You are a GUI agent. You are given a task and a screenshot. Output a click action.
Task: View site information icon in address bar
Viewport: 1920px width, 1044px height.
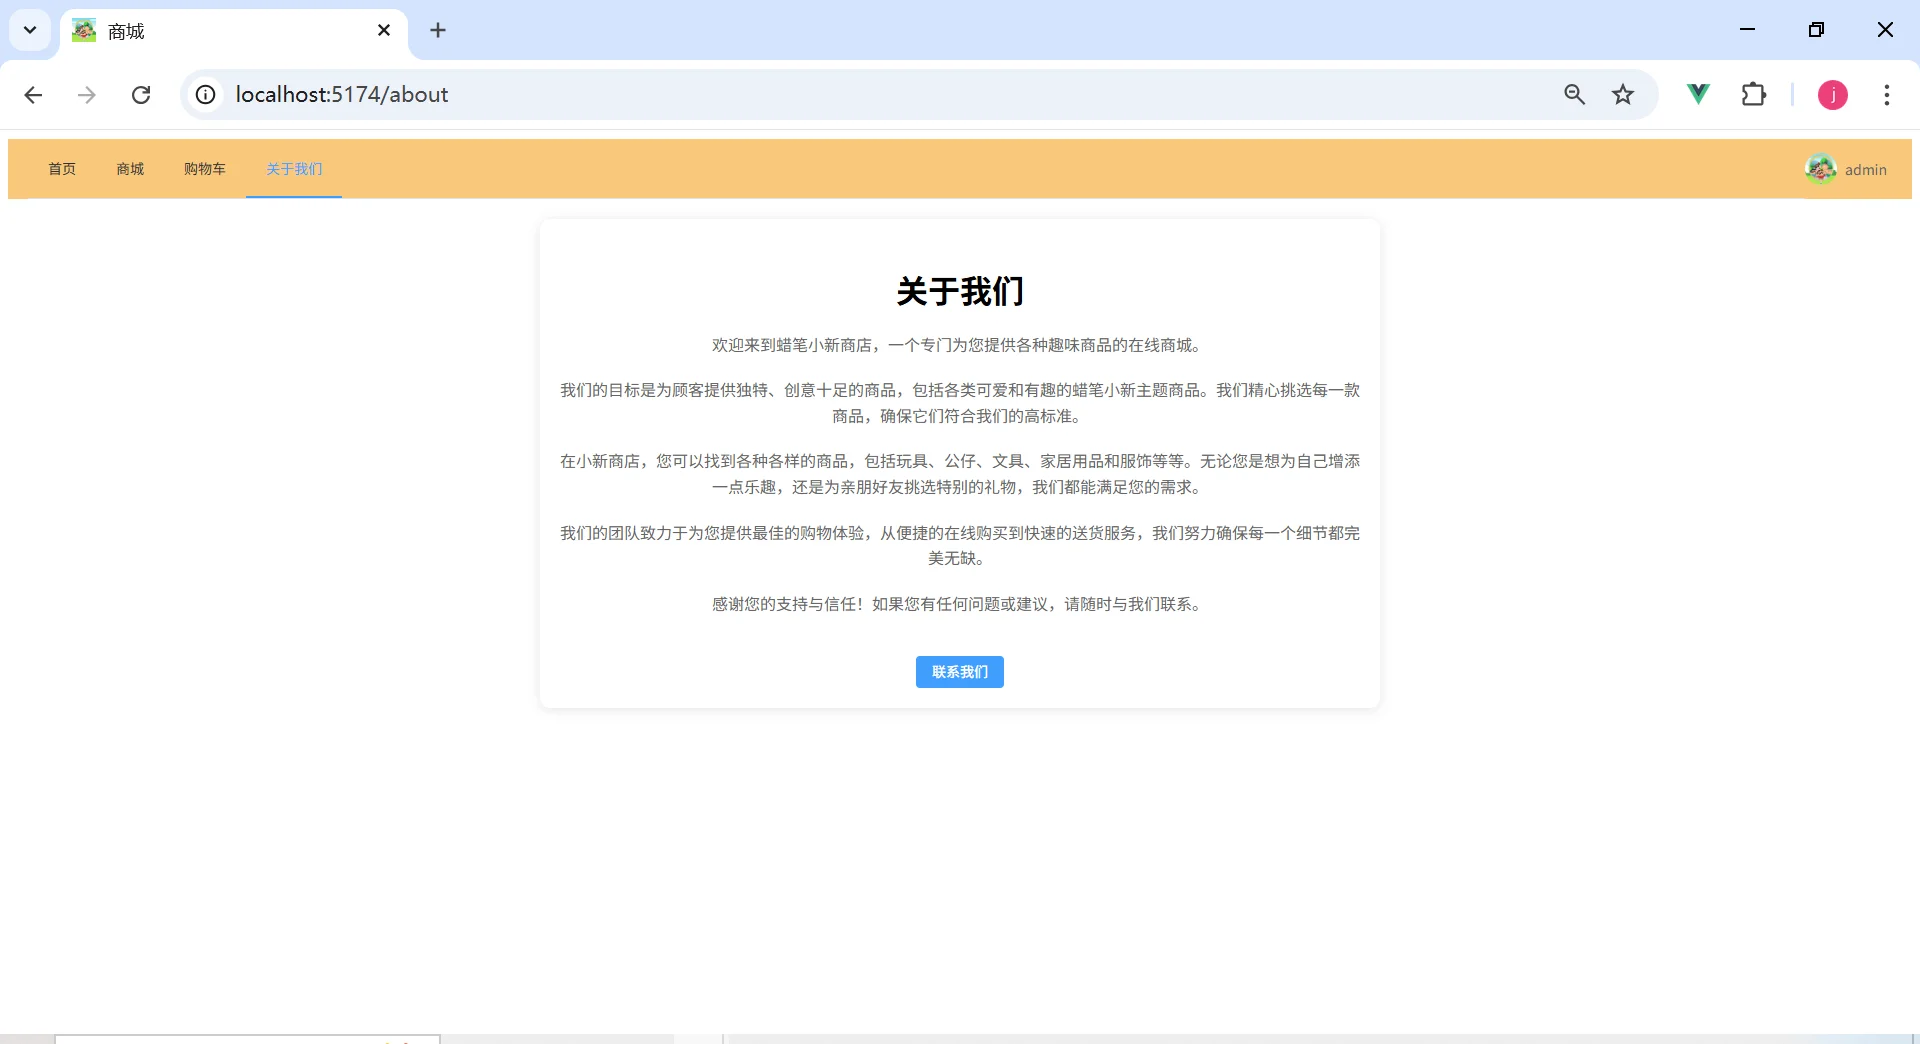(x=205, y=95)
